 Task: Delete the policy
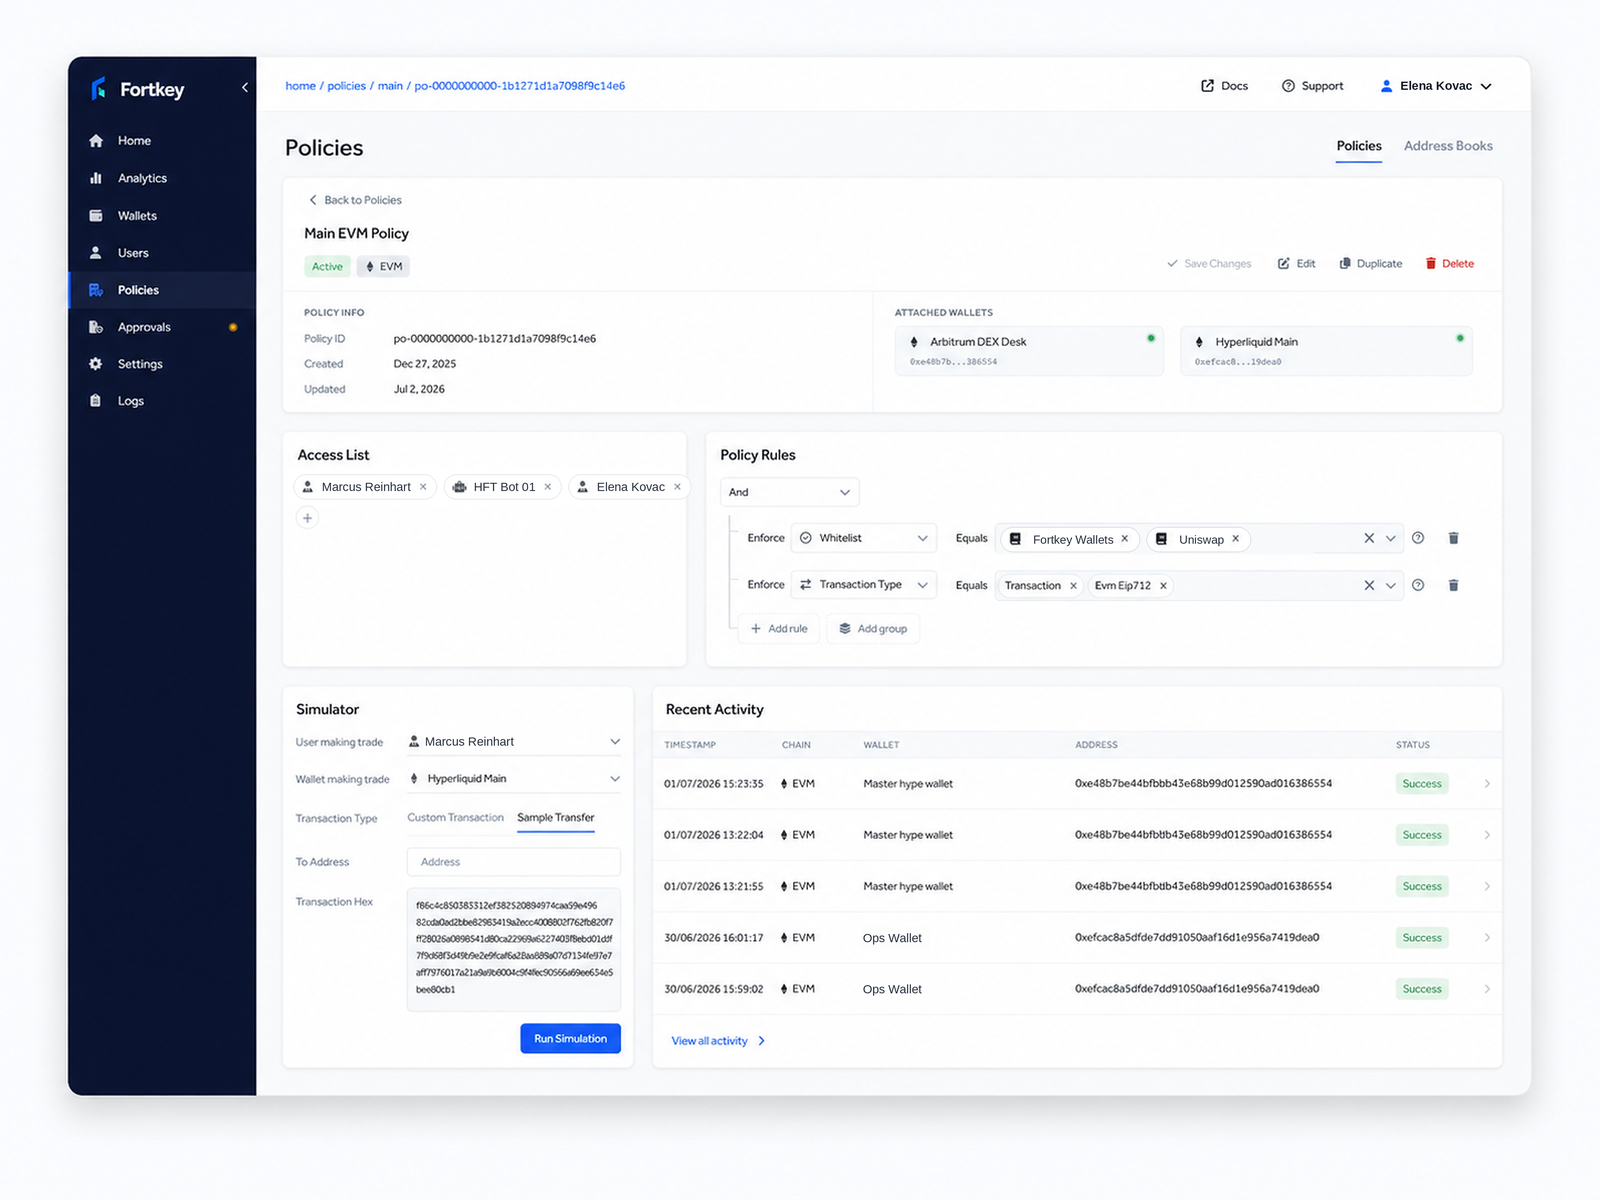(x=1449, y=264)
